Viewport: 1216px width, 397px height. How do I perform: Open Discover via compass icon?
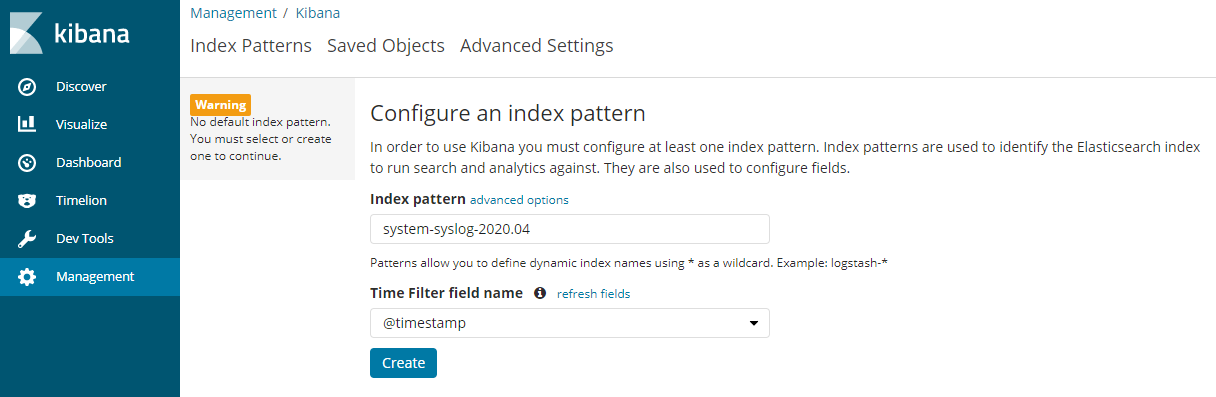click(28, 87)
